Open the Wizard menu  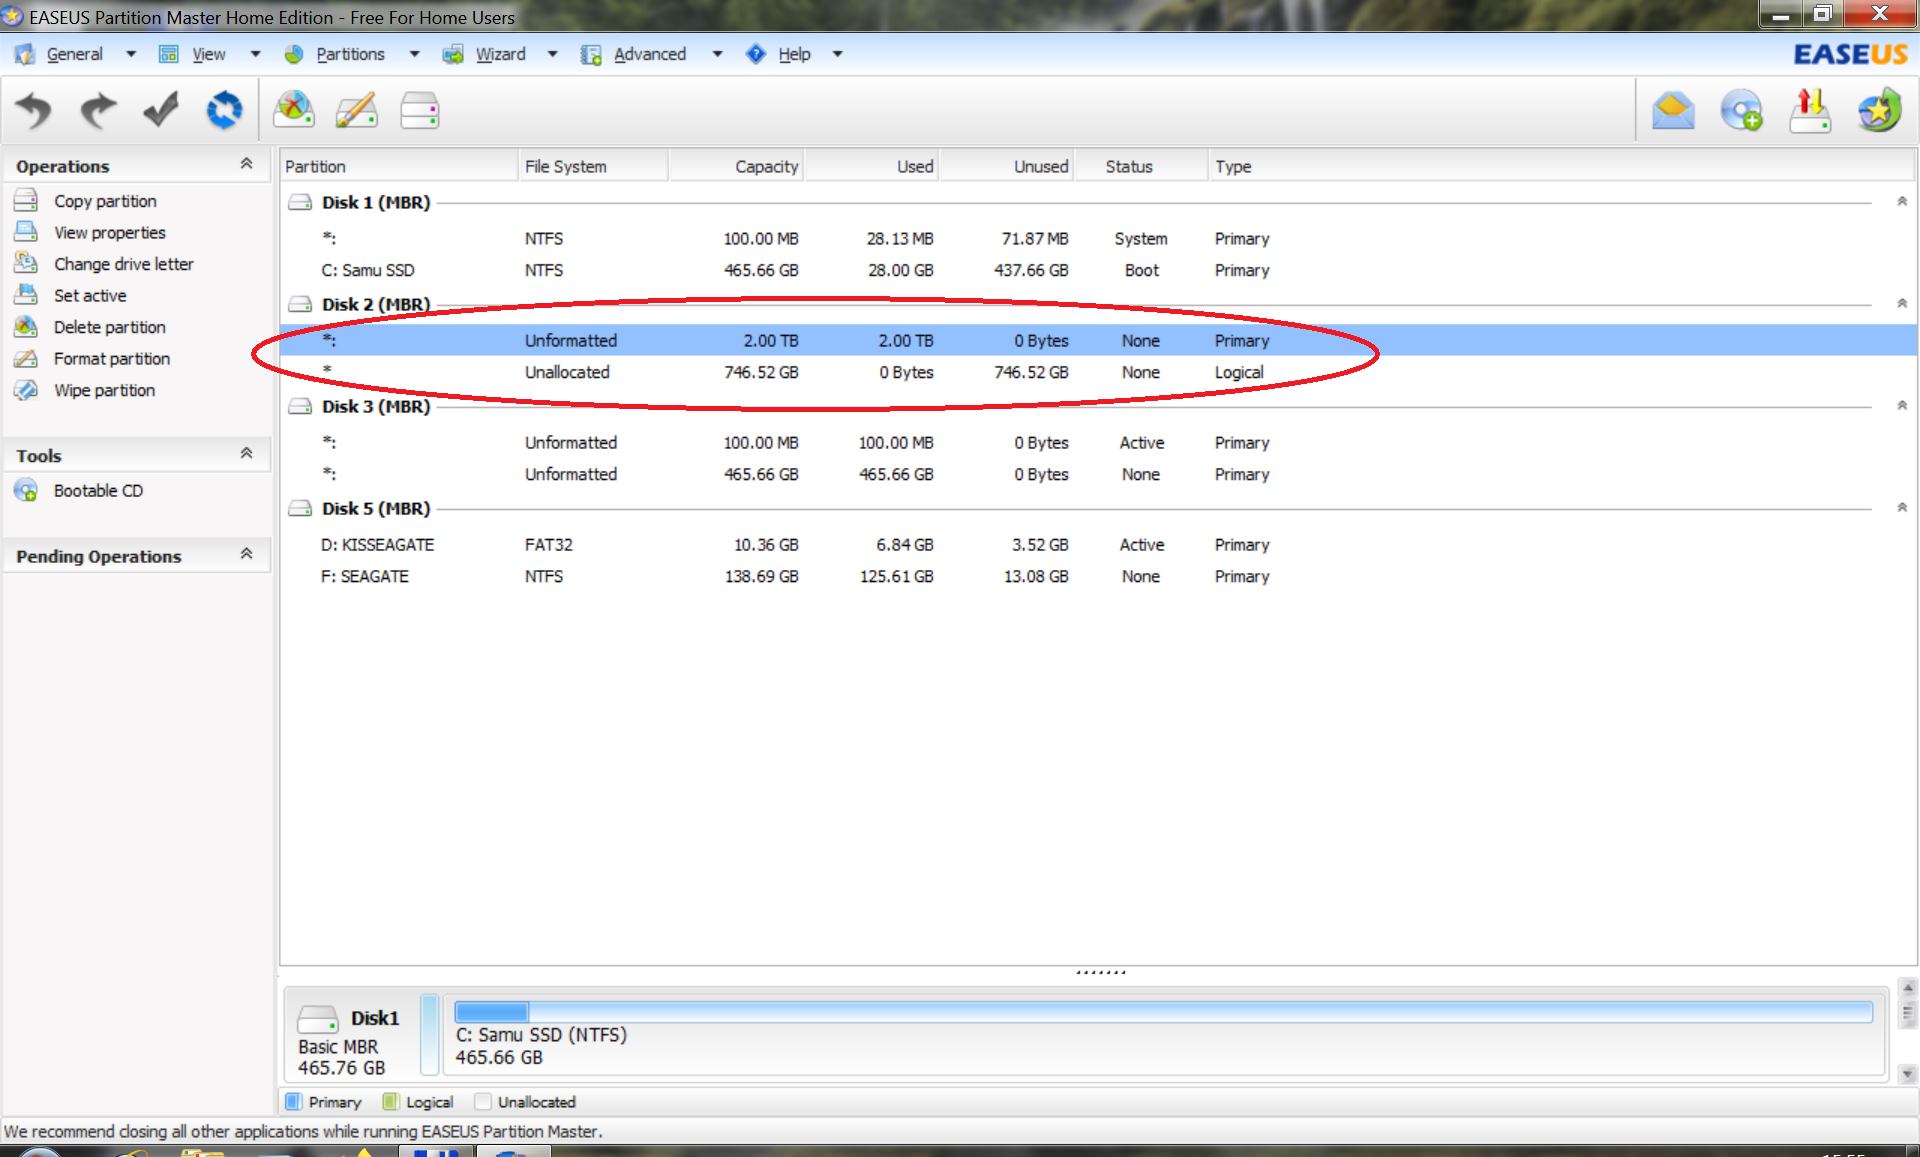tap(500, 54)
